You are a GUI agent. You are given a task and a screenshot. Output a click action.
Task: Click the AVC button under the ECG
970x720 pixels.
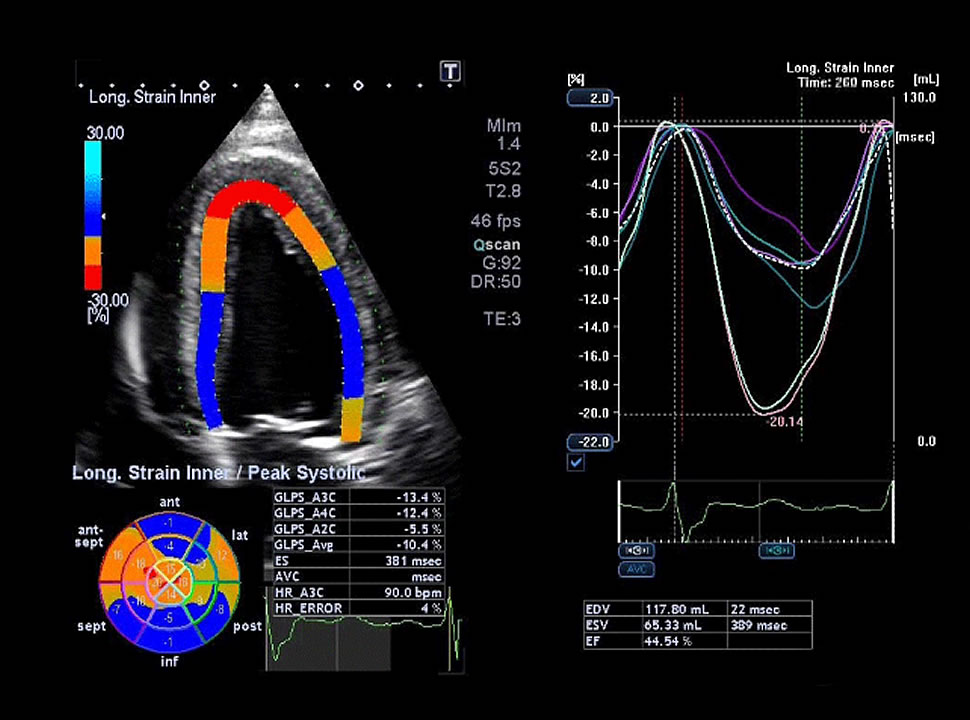point(637,569)
